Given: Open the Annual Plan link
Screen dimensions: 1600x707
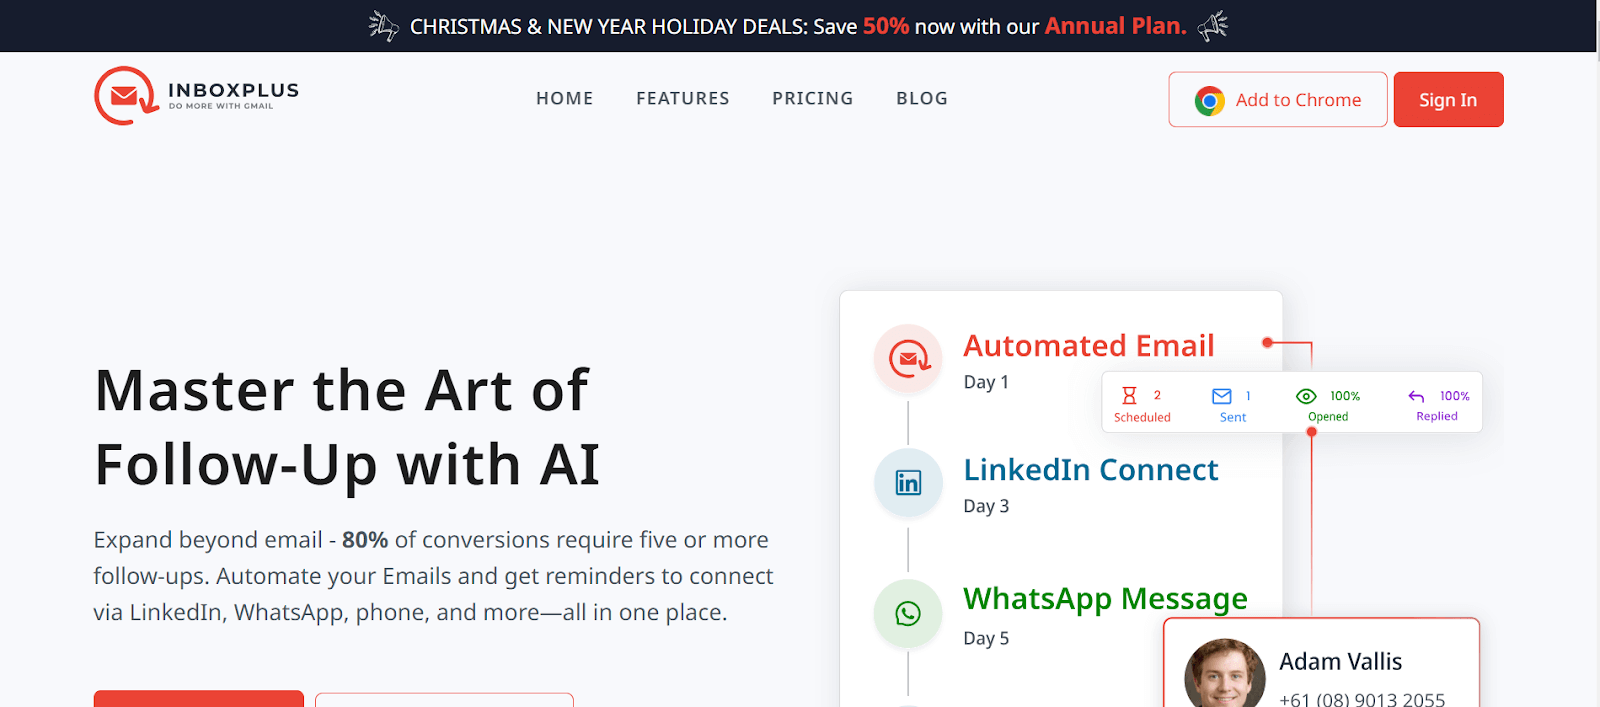Looking at the screenshot, I should coord(1113,26).
